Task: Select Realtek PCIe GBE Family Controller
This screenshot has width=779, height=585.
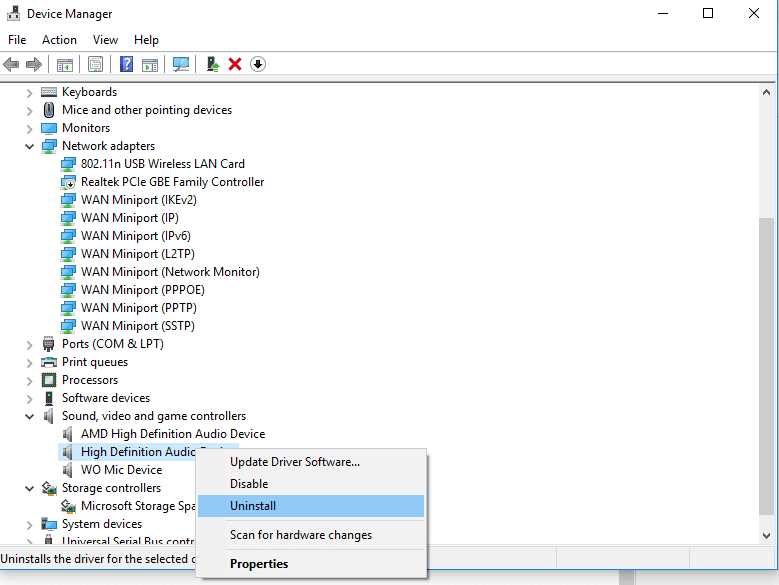Action: (x=172, y=182)
